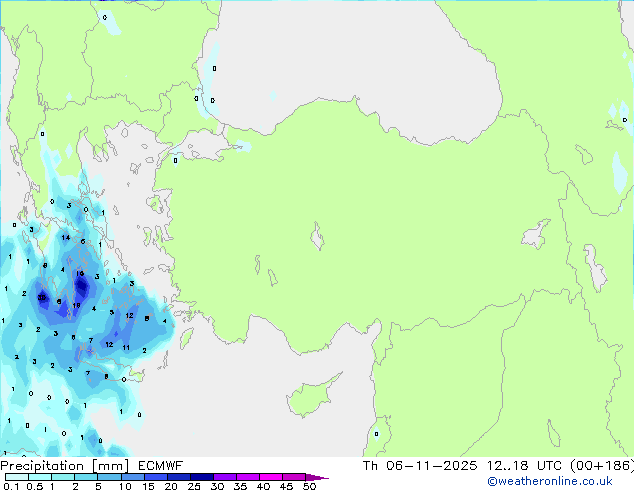Click Lake Van on the map
This screenshot has width=634, height=490.
coord(535,234)
